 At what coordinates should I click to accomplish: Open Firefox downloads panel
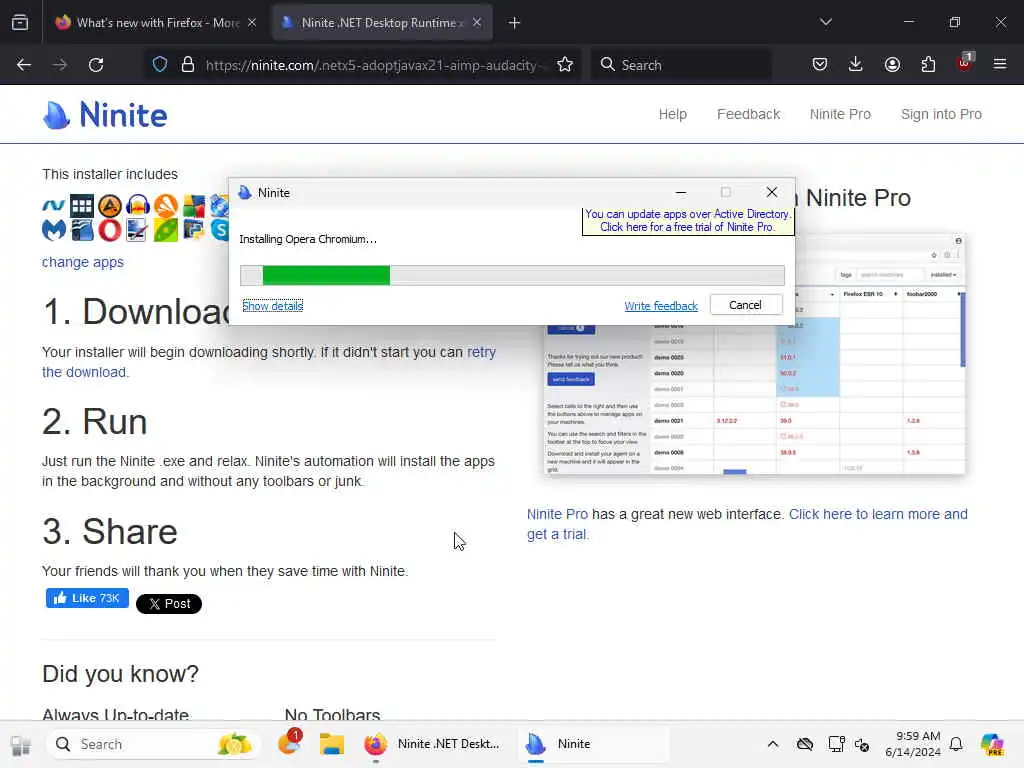coord(856,65)
